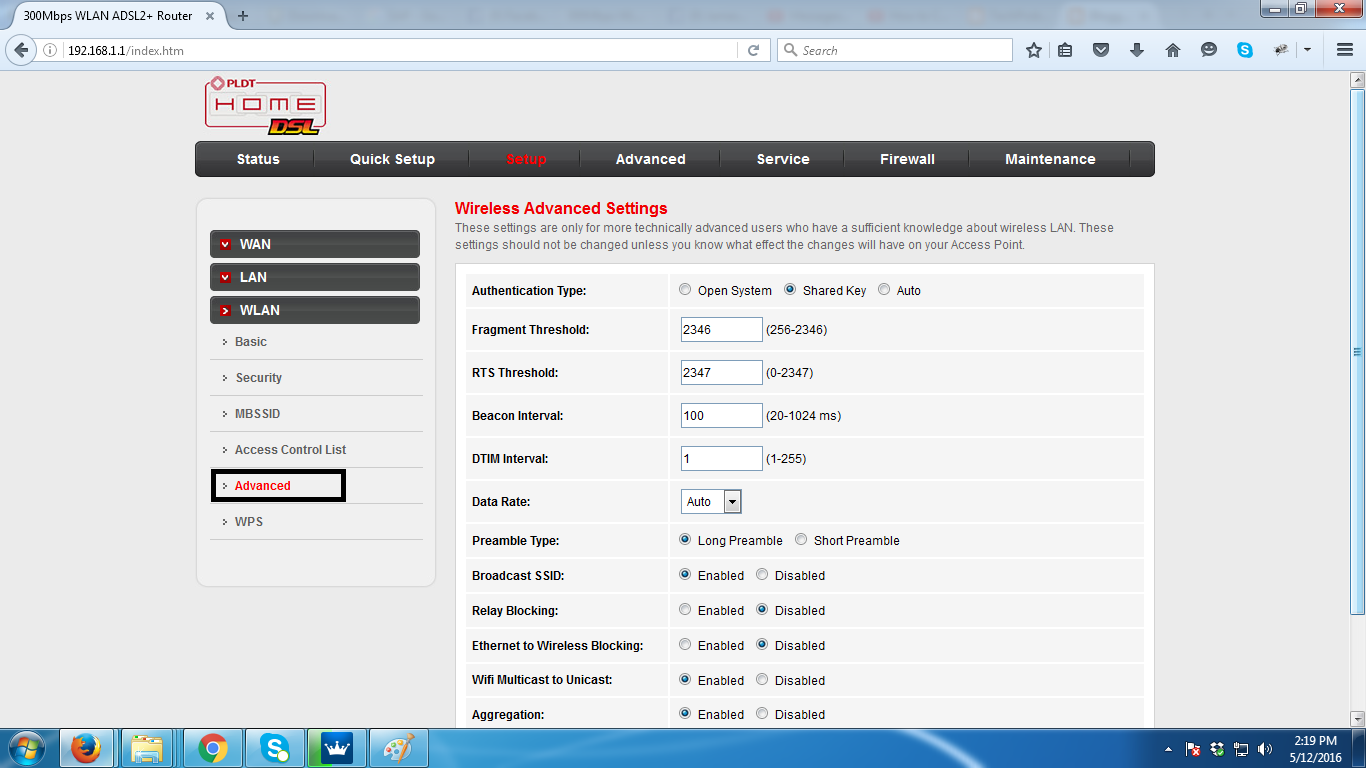Launch Google Chrome from the taskbar

pos(212,748)
